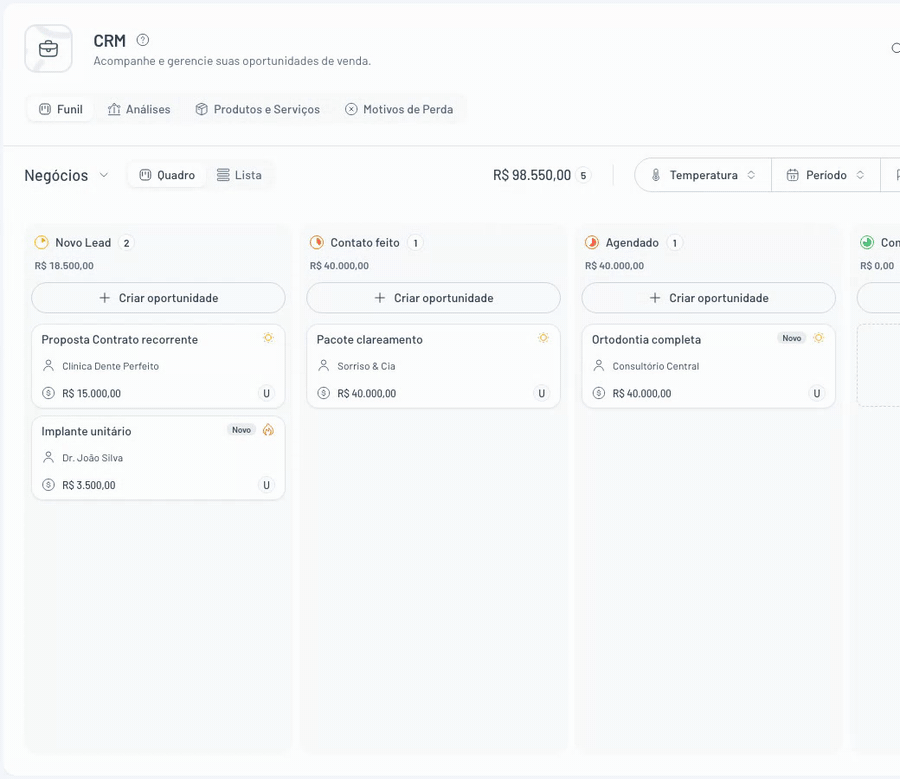Click thermometer icon in Temperatura filter
The image size is (900, 779).
coord(655,175)
